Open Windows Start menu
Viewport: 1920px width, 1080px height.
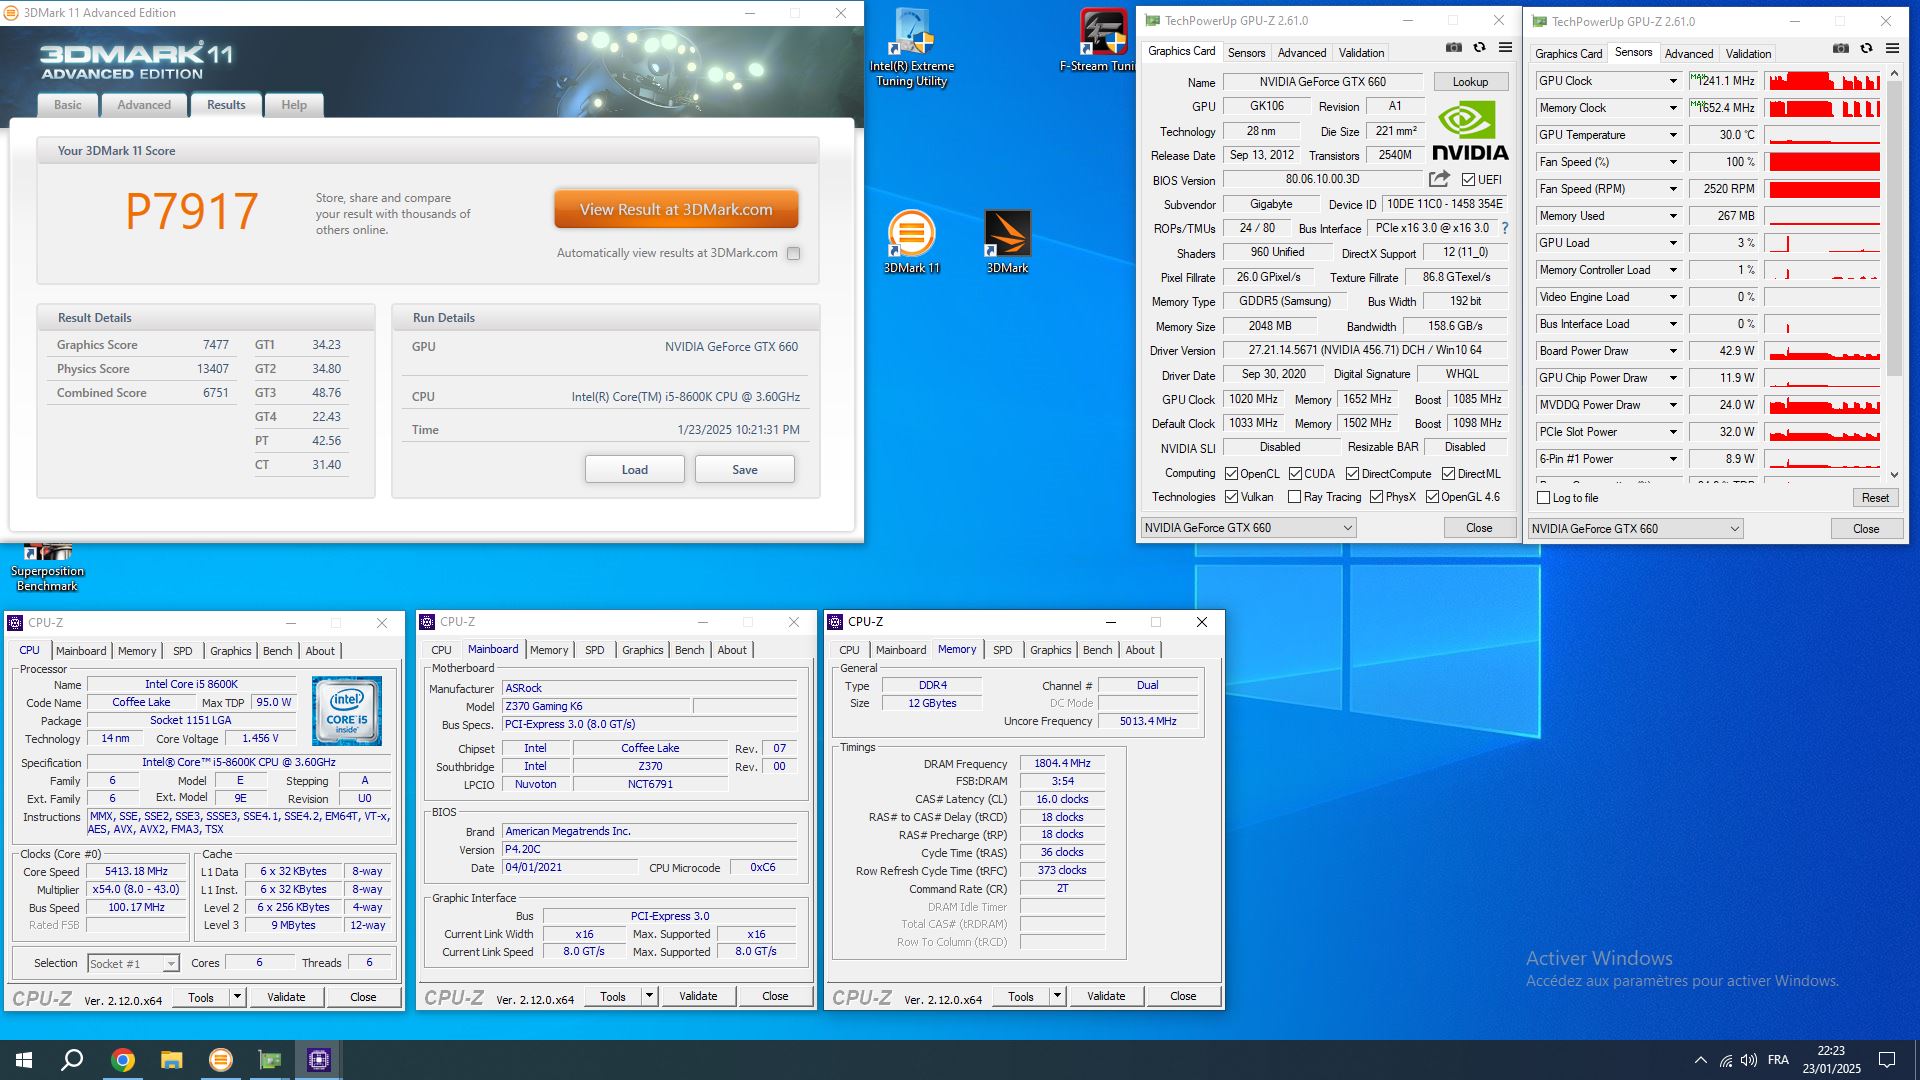click(x=24, y=1060)
